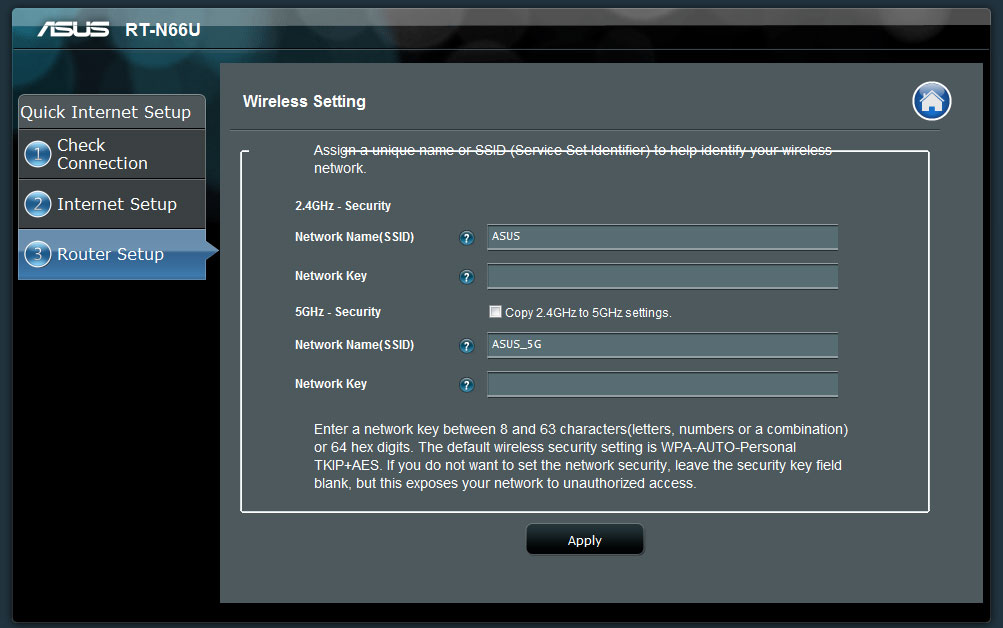The image size is (1003, 628).
Task: Open help for 2.4GHz Network Key
Action: [466, 277]
